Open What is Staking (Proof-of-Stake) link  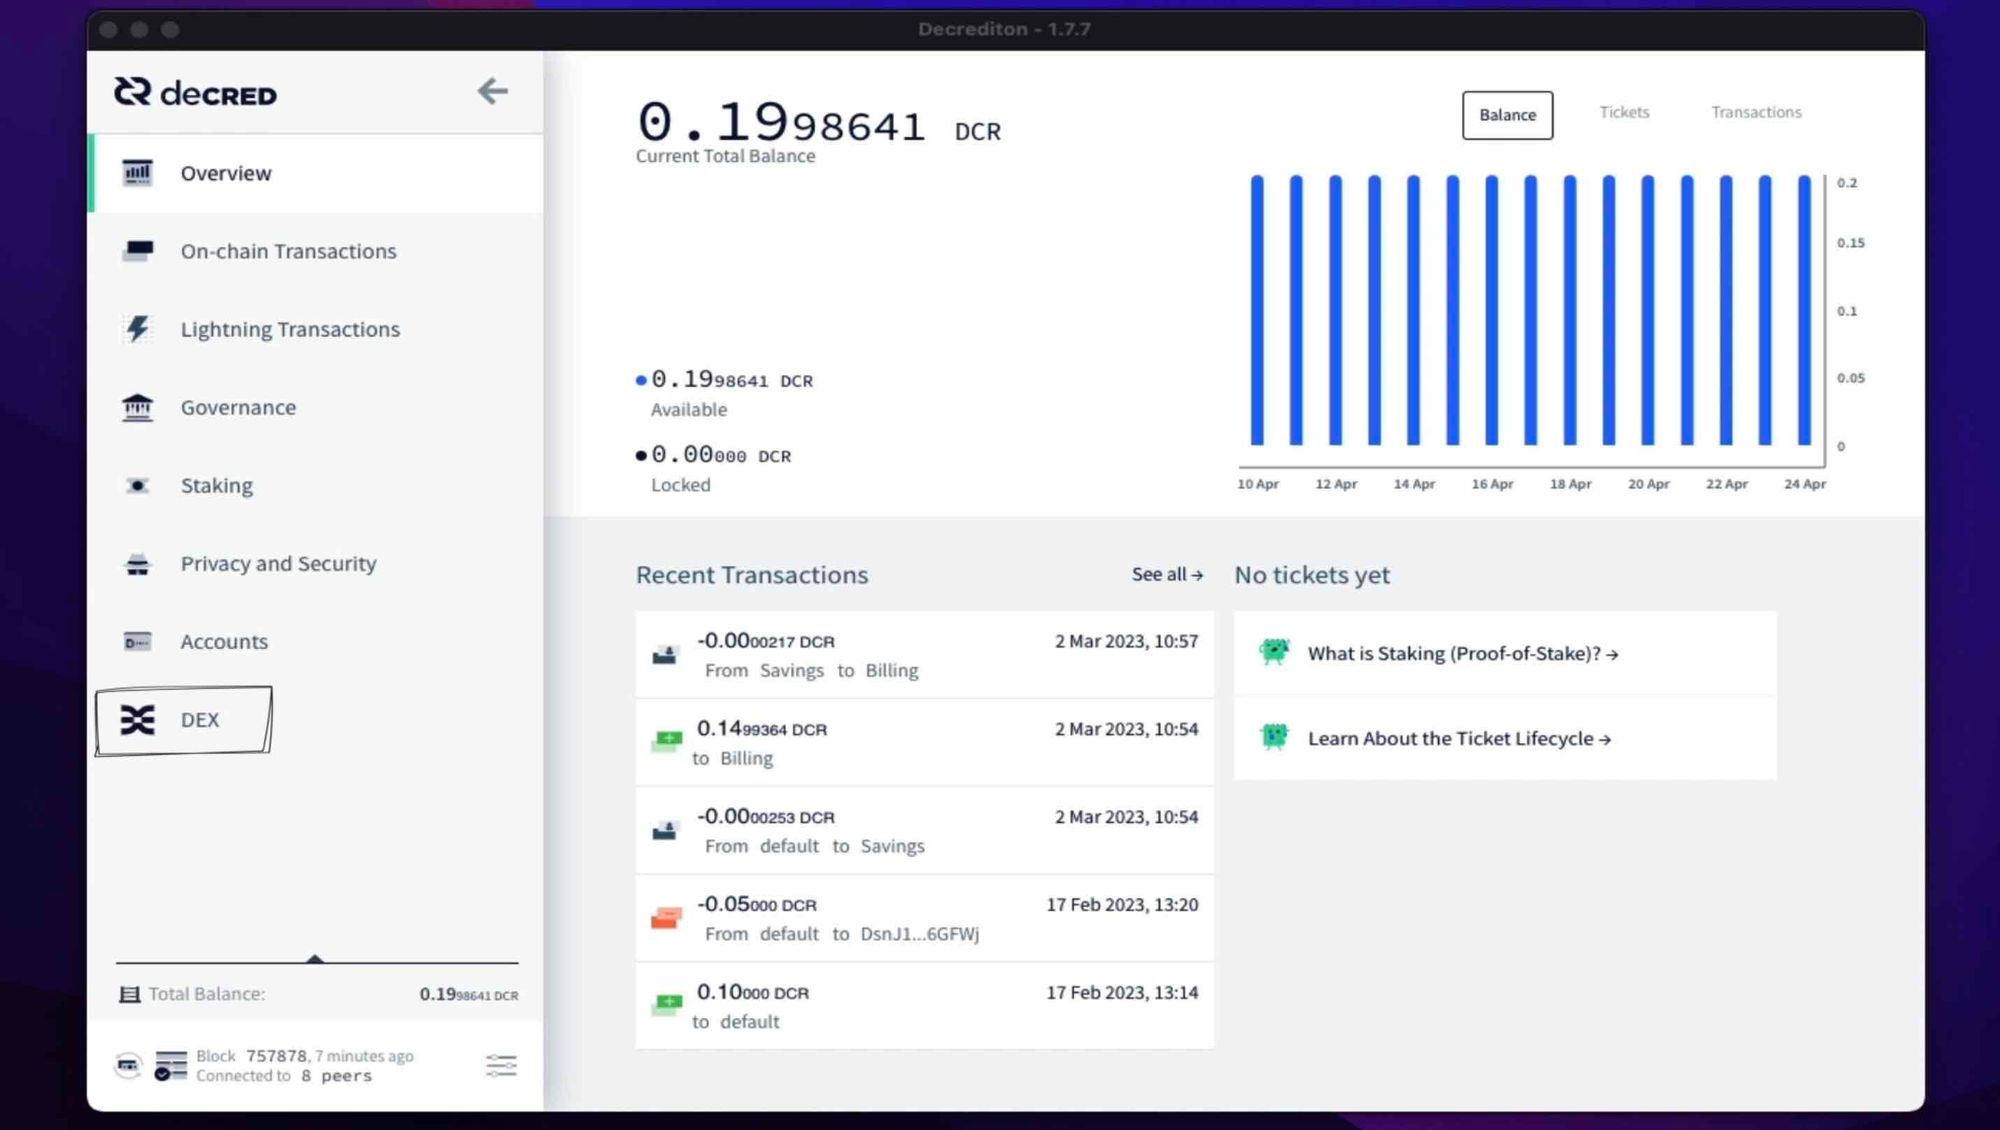(1463, 653)
